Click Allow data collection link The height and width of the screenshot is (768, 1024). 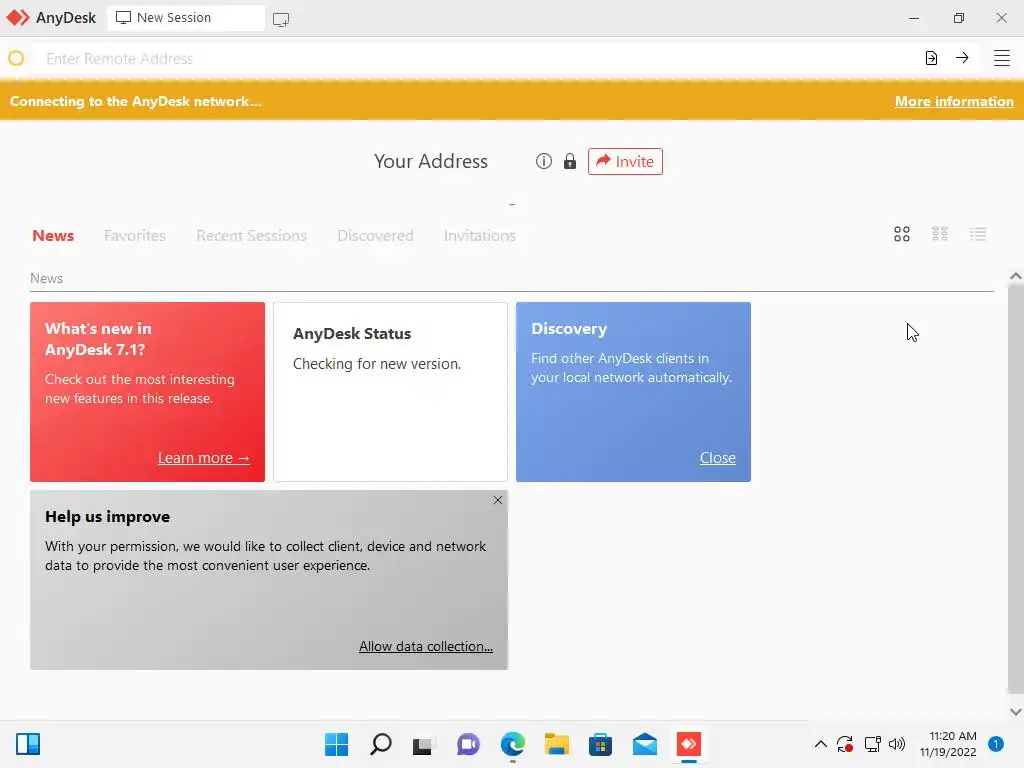(426, 647)
